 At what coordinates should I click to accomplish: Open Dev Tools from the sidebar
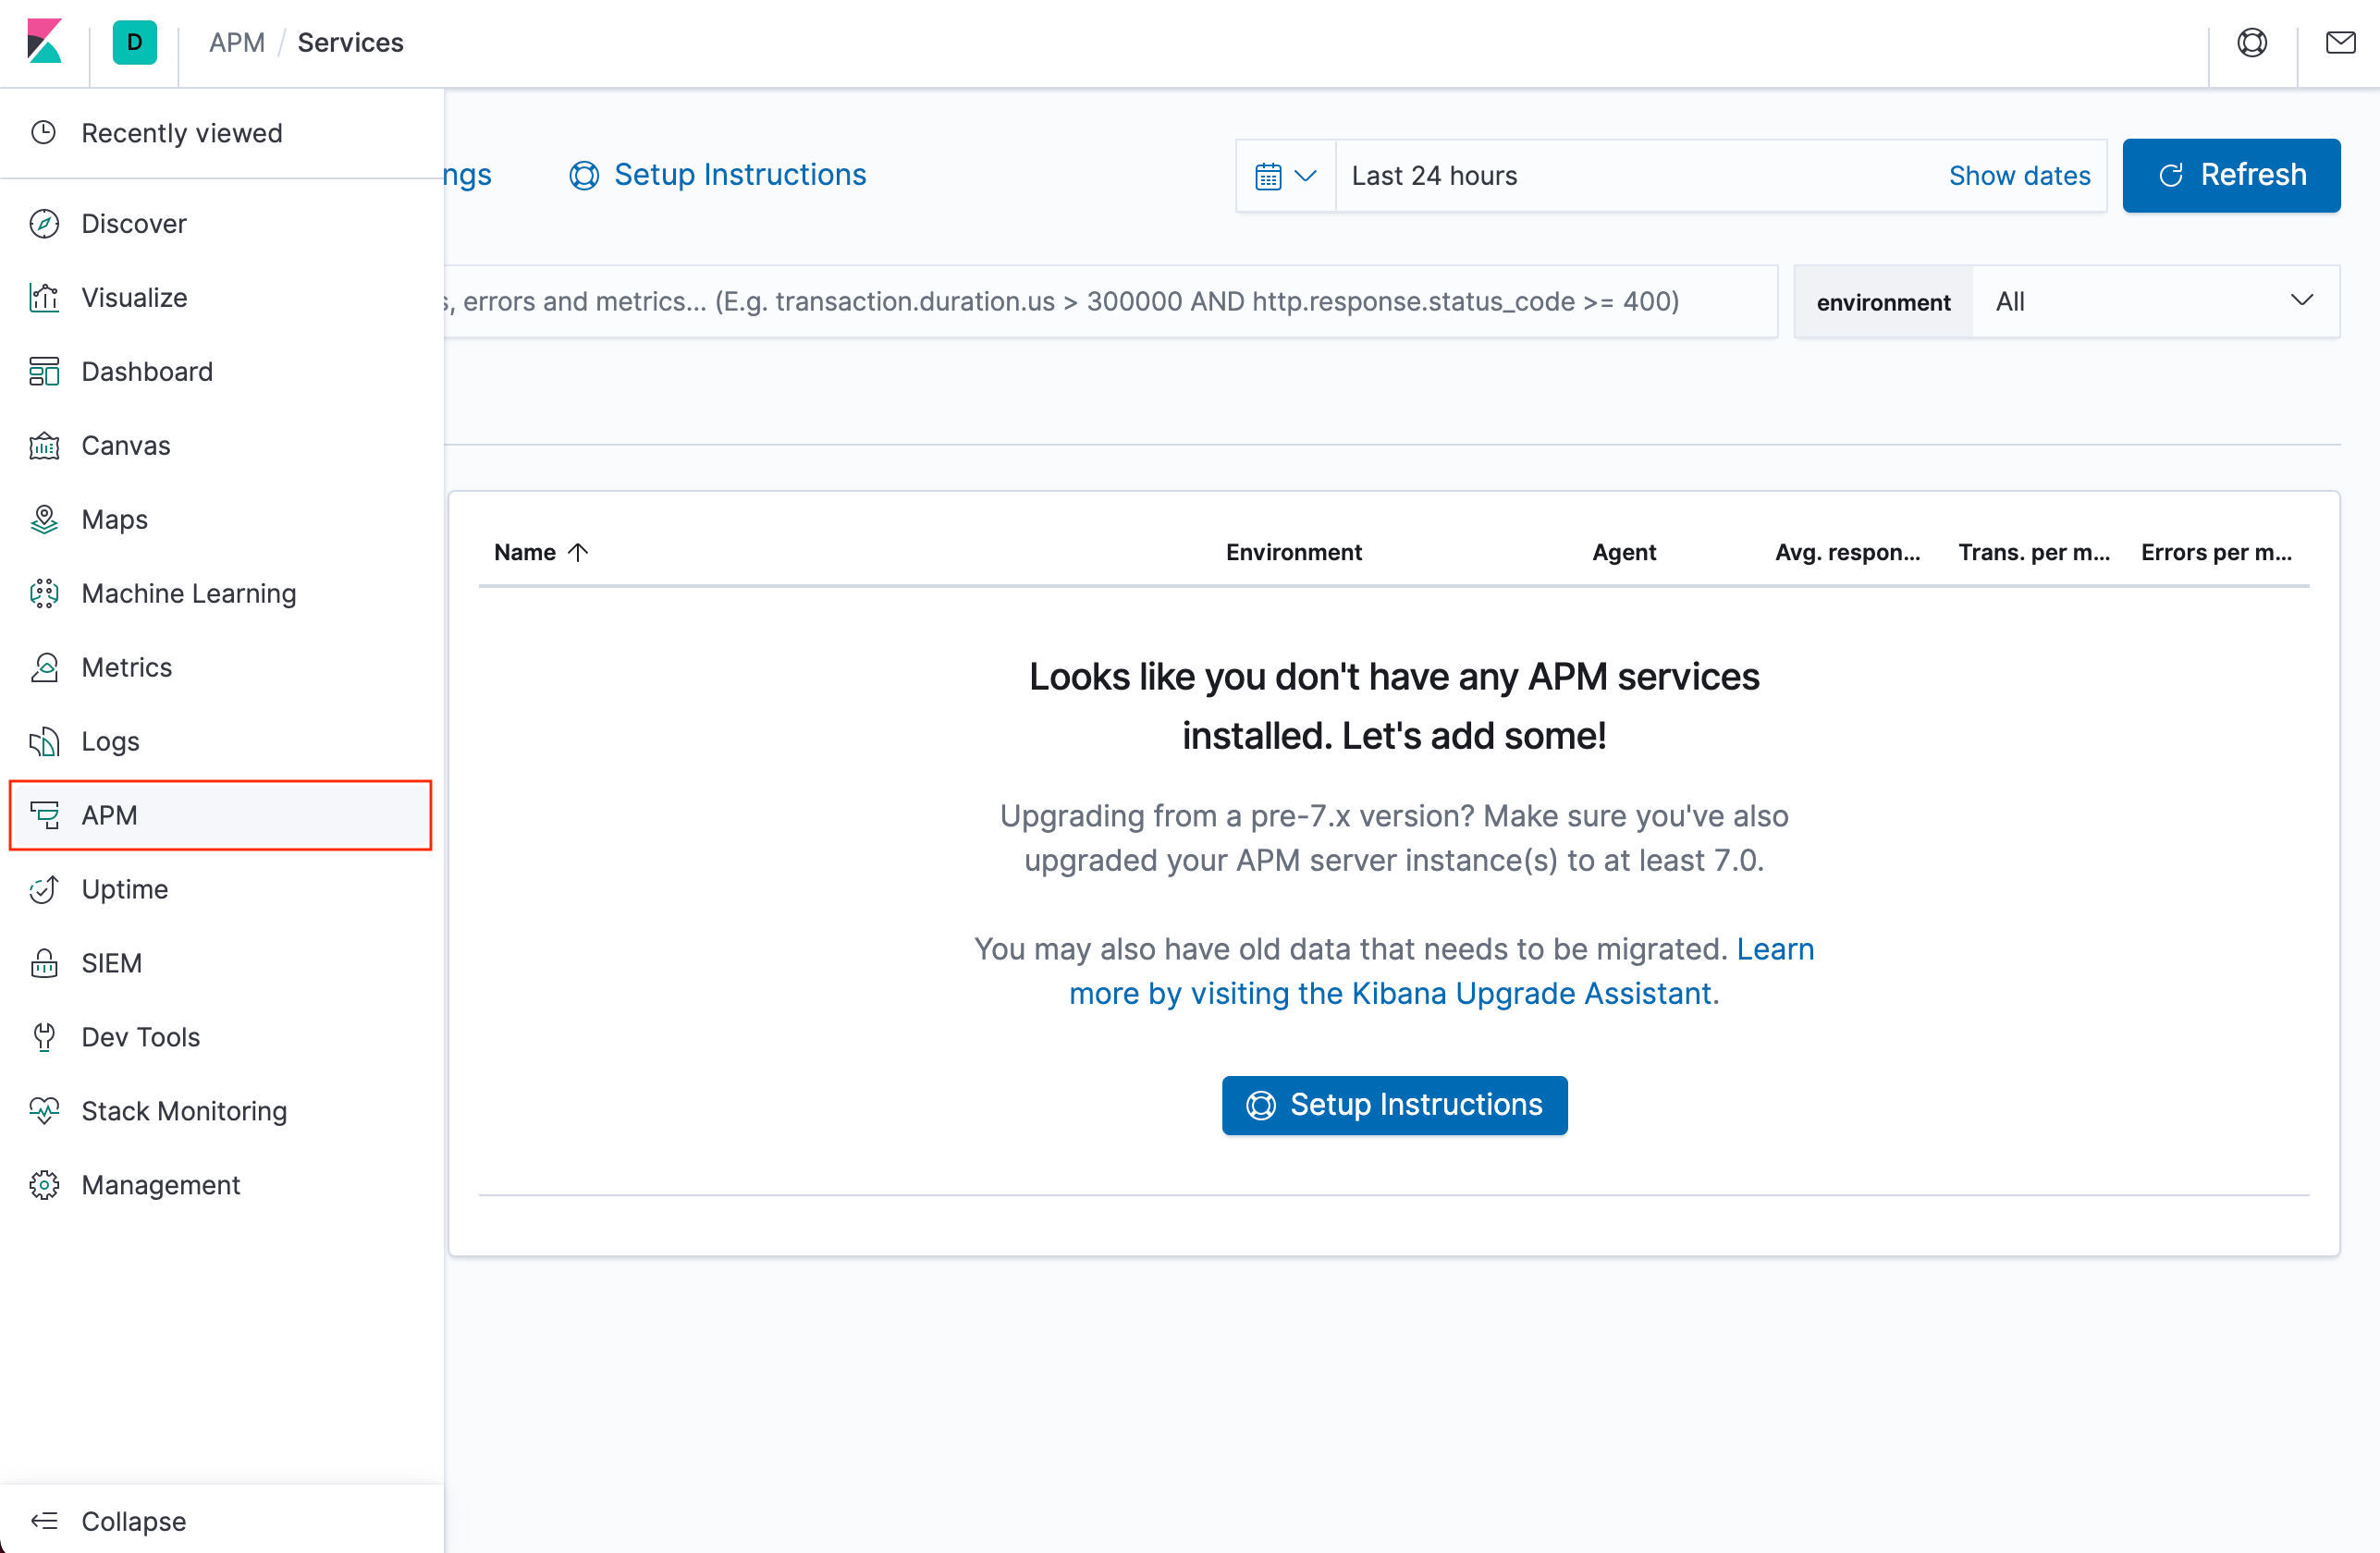(140, 1037)
